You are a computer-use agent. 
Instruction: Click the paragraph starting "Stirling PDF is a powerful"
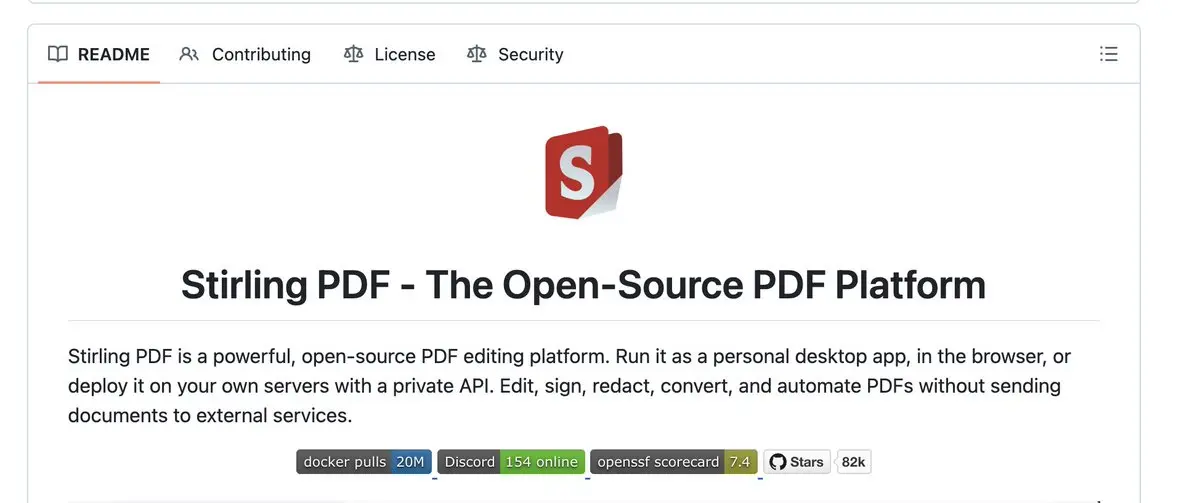click(x=570, y=385)
